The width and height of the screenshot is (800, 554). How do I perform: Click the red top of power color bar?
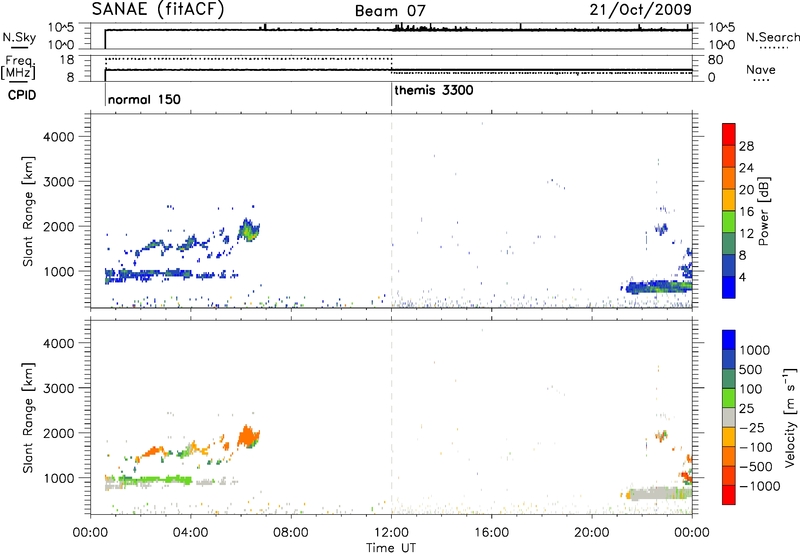(729, 134)
